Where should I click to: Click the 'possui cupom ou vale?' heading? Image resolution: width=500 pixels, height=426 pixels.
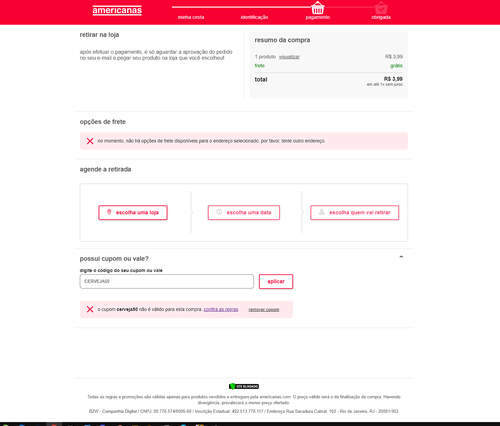[114, 259]
